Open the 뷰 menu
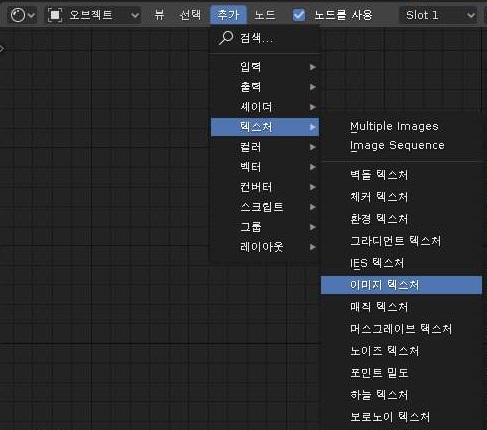 click(159, 15)
